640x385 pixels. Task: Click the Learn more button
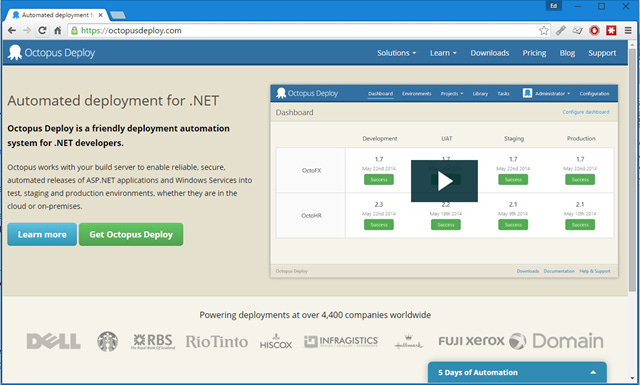point(42,234)
